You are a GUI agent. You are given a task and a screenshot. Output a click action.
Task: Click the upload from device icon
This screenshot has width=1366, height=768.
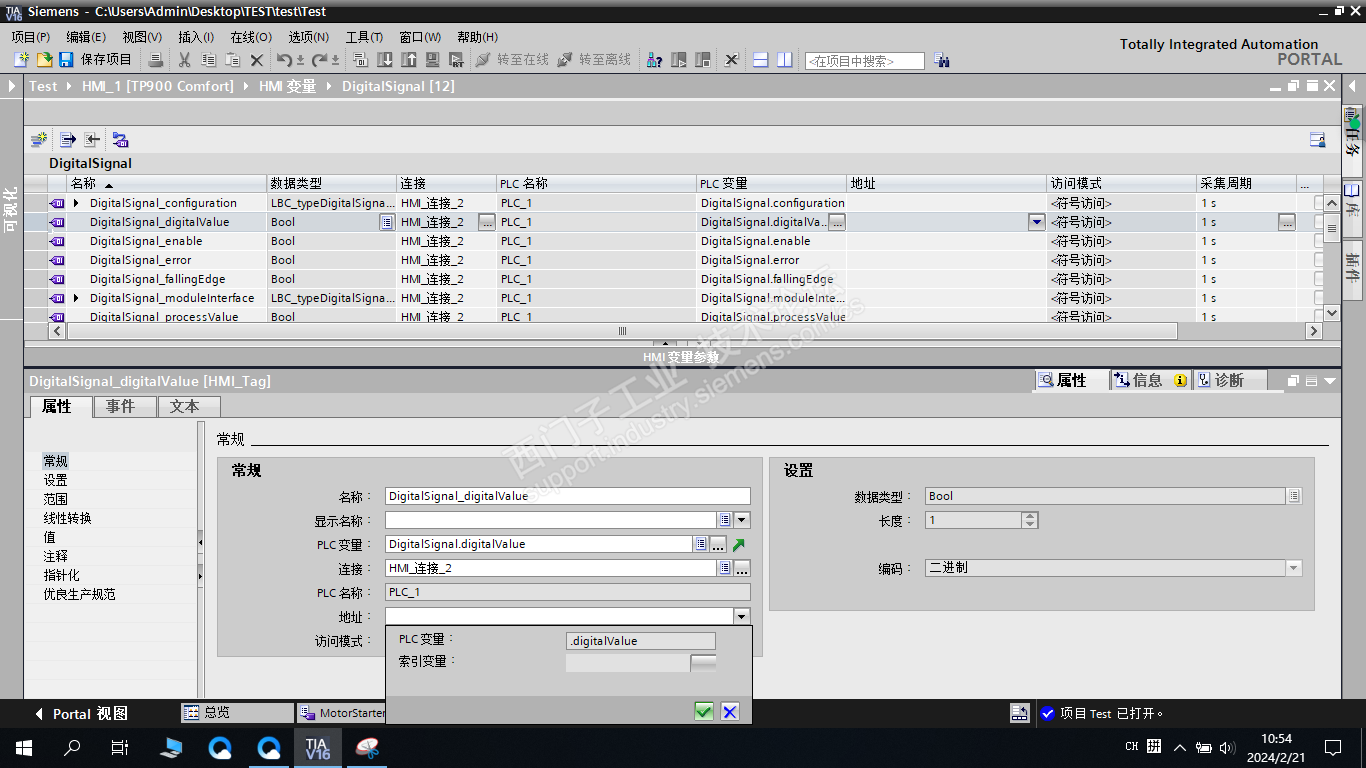(x=409, y=60)
